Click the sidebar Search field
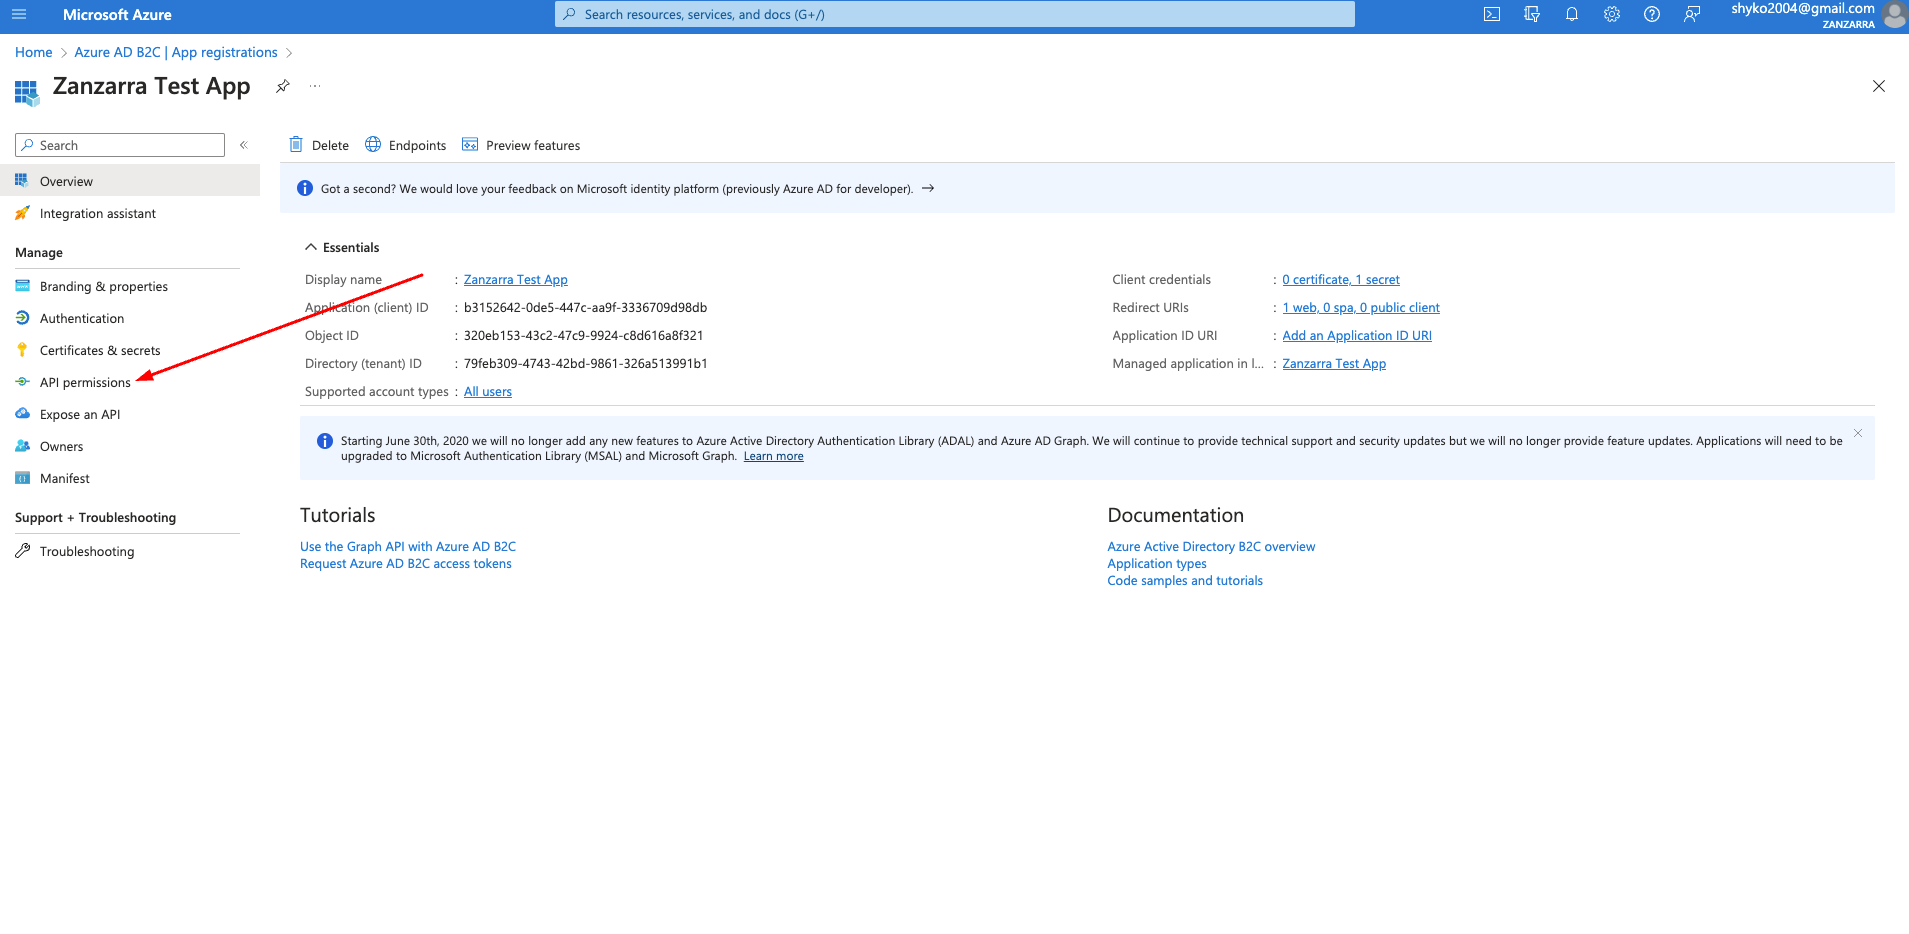The width and height of the screenshot is (1909, 934). point(120,145)
